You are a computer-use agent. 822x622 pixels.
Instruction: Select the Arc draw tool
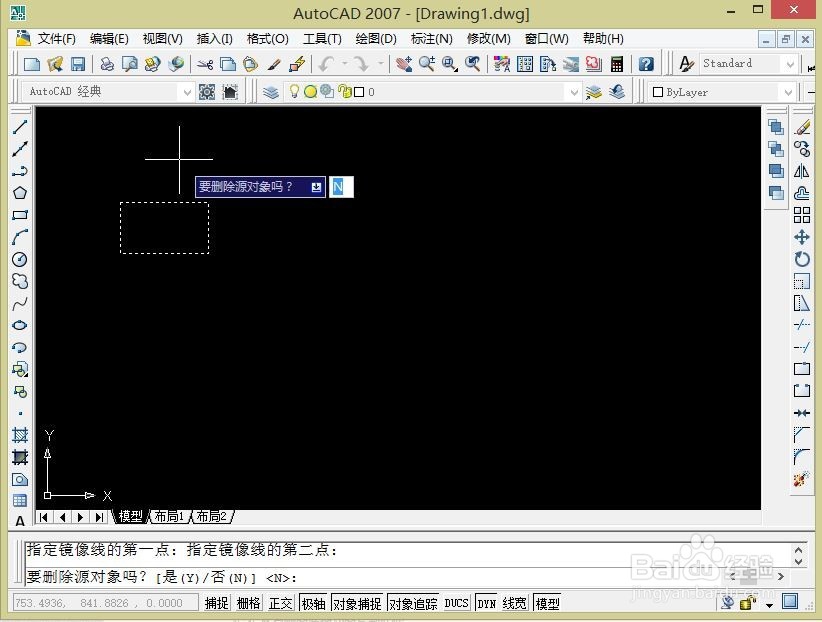point(20,237)
